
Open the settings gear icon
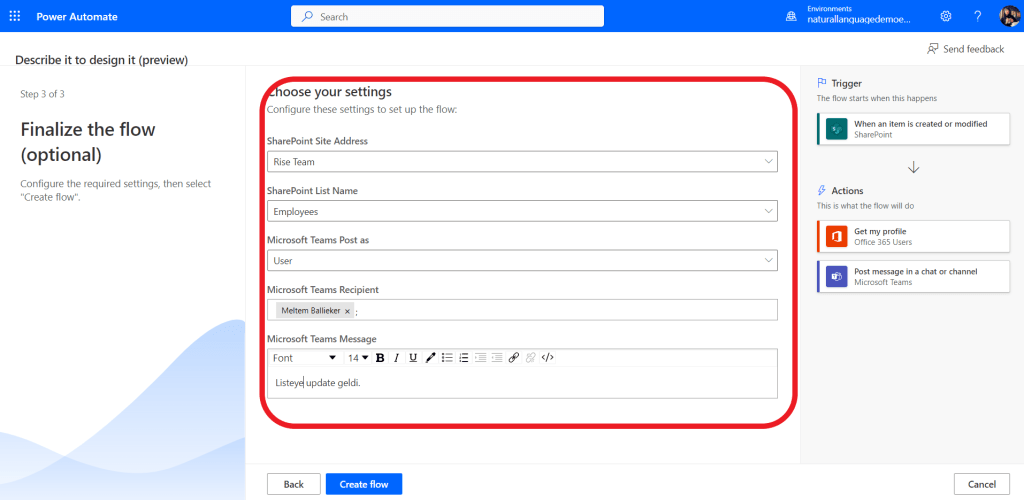946,16
